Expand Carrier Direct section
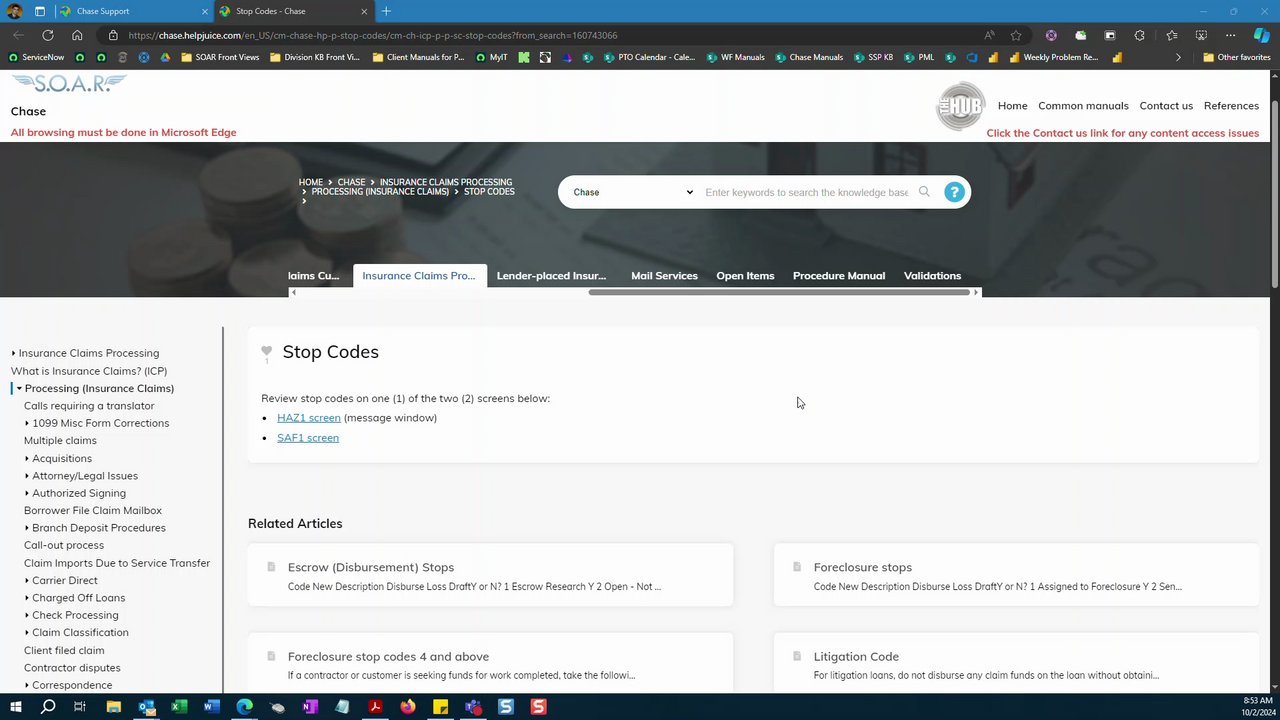This screenshot has width=1280, height=720. (27, 580)
